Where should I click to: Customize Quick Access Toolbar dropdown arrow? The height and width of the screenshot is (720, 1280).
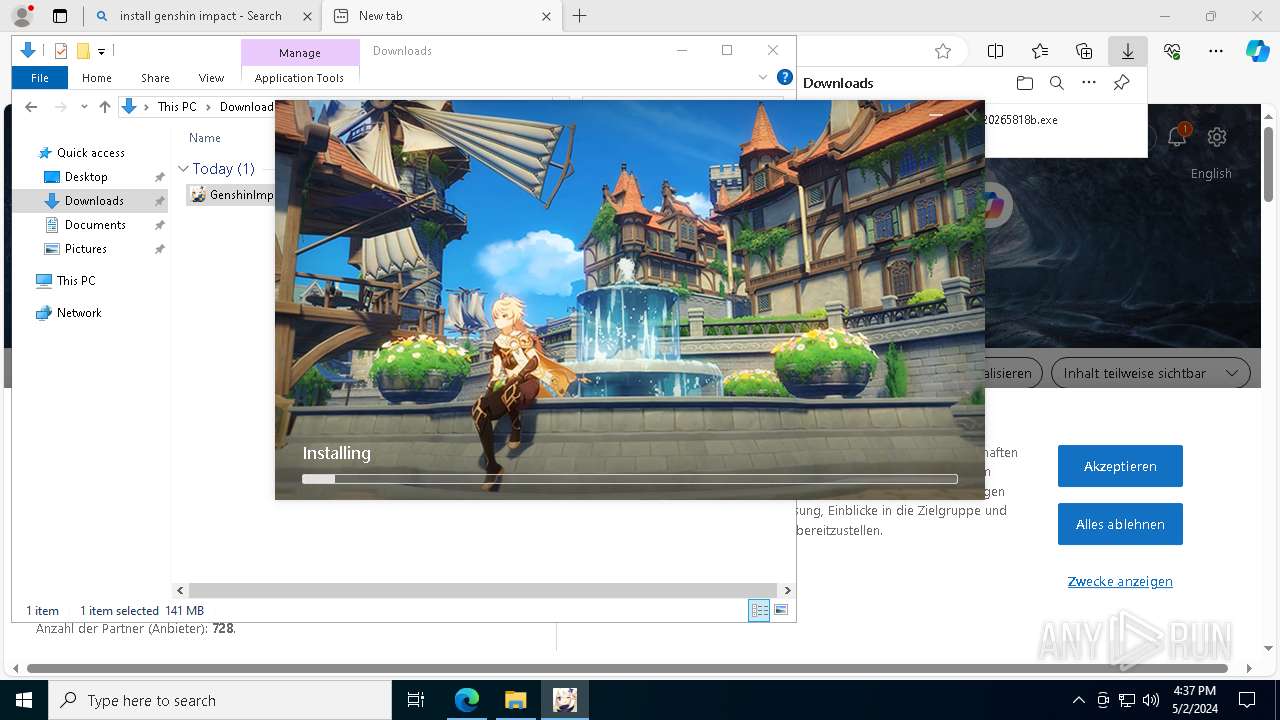101,51
